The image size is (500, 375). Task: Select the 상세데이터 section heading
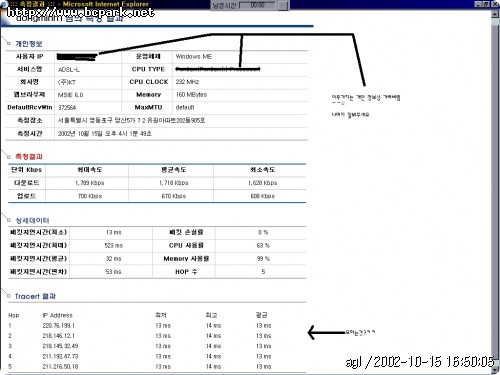coord(32,220)
